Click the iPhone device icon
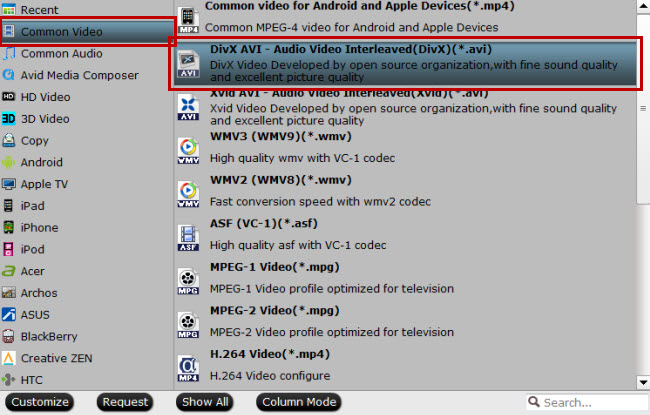Image resolution: width=650 pixels, height=415 pixels. [8, 227]
